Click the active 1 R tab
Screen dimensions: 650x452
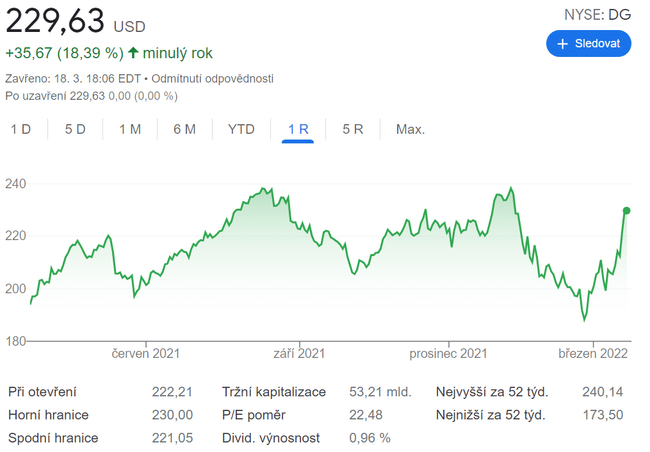point(298,129)
